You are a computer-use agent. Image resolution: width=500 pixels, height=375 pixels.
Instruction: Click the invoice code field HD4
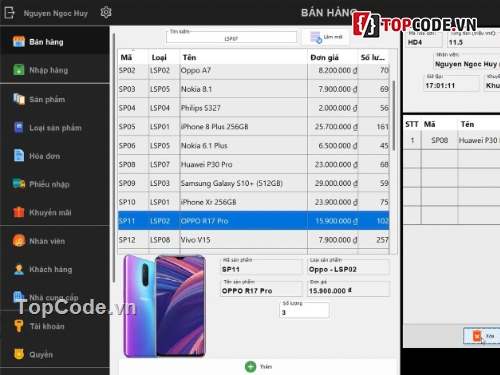tap(424, 40)
